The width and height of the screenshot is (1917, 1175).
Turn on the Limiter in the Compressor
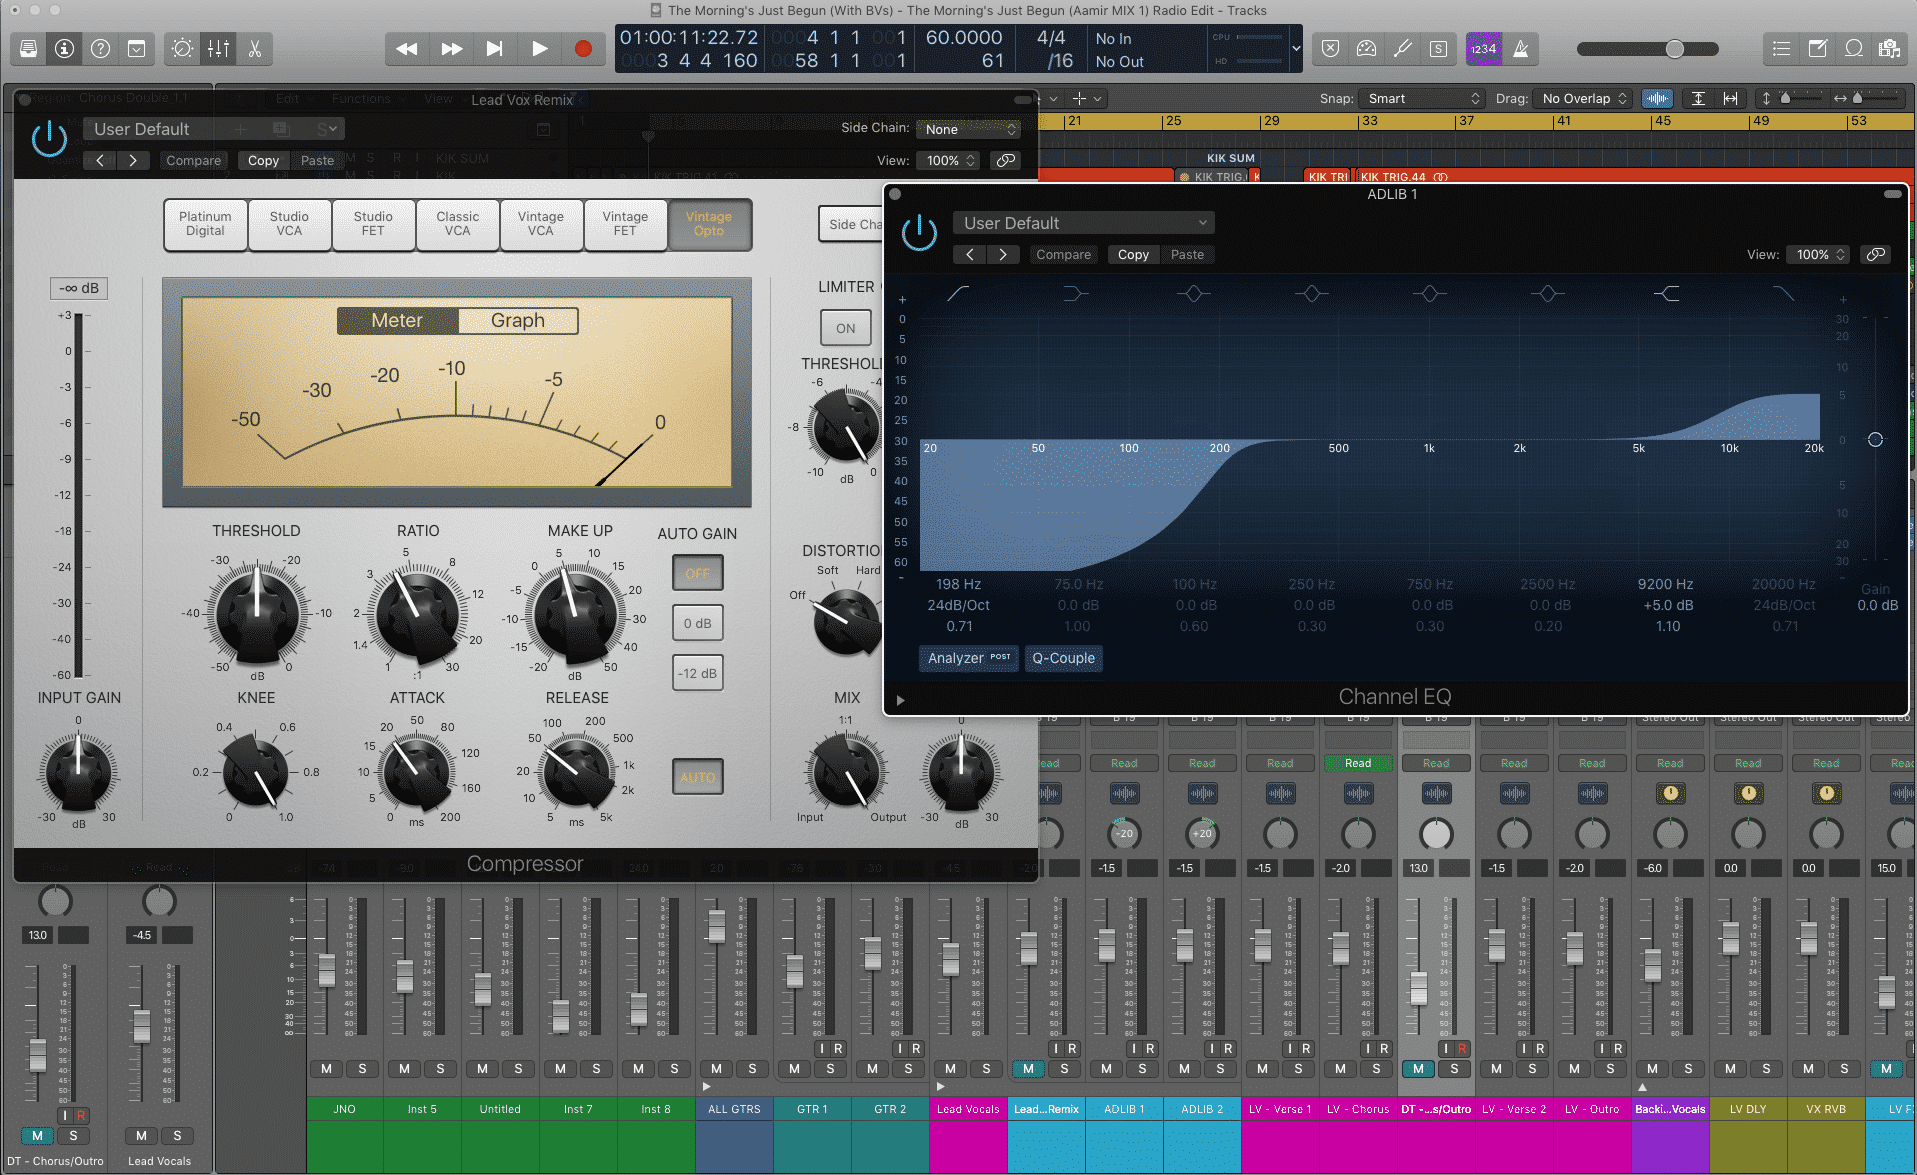tap(845, 327)
